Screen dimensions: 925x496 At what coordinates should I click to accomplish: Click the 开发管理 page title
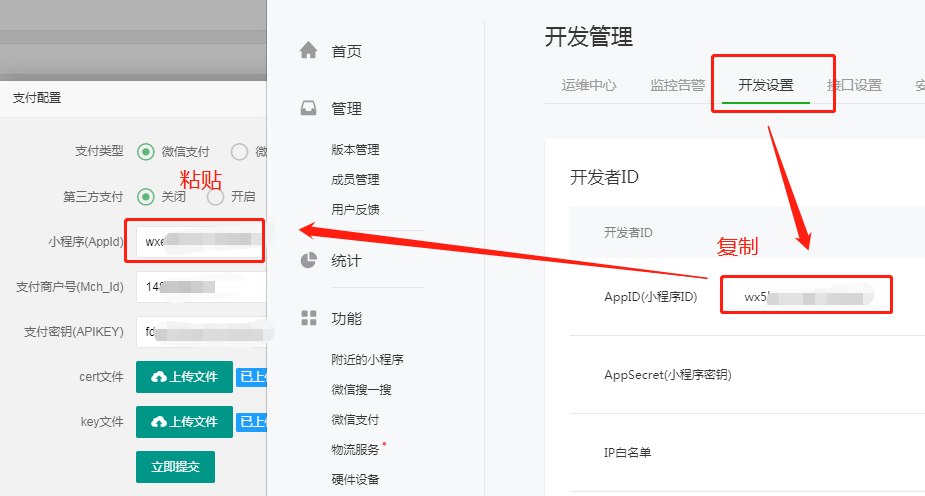pos(589,37)
